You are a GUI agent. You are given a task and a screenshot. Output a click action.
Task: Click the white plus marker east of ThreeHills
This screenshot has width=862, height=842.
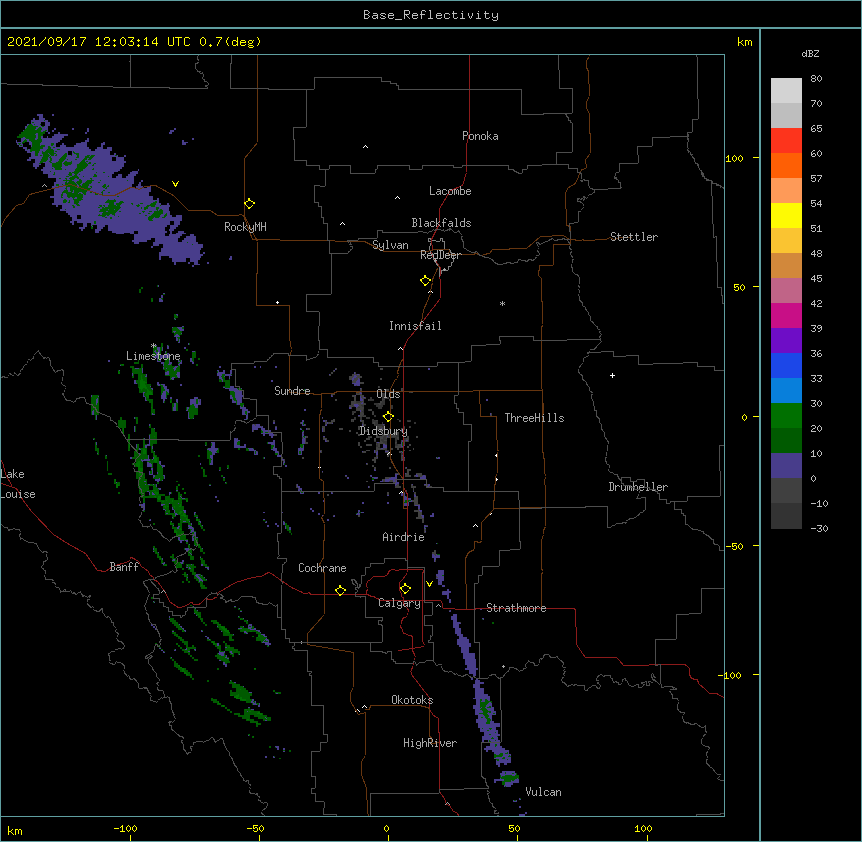pyautogui.click(x=612, y=375)
